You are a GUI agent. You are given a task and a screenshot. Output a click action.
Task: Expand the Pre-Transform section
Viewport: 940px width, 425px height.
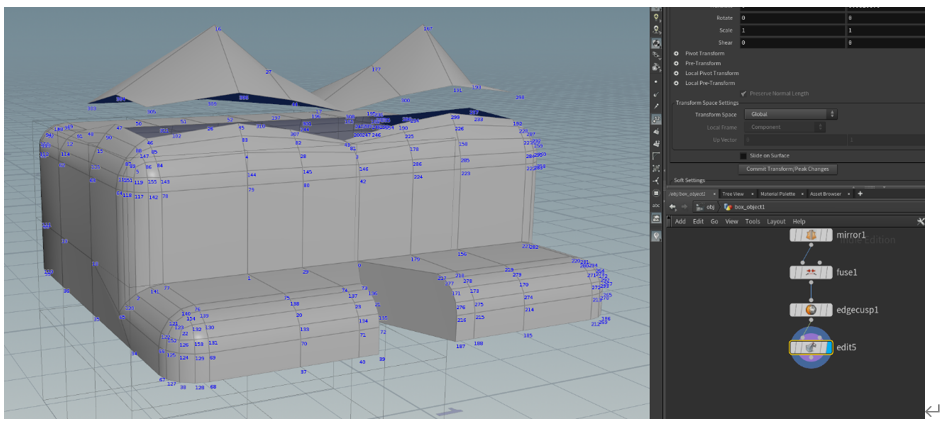coord(677,63)
